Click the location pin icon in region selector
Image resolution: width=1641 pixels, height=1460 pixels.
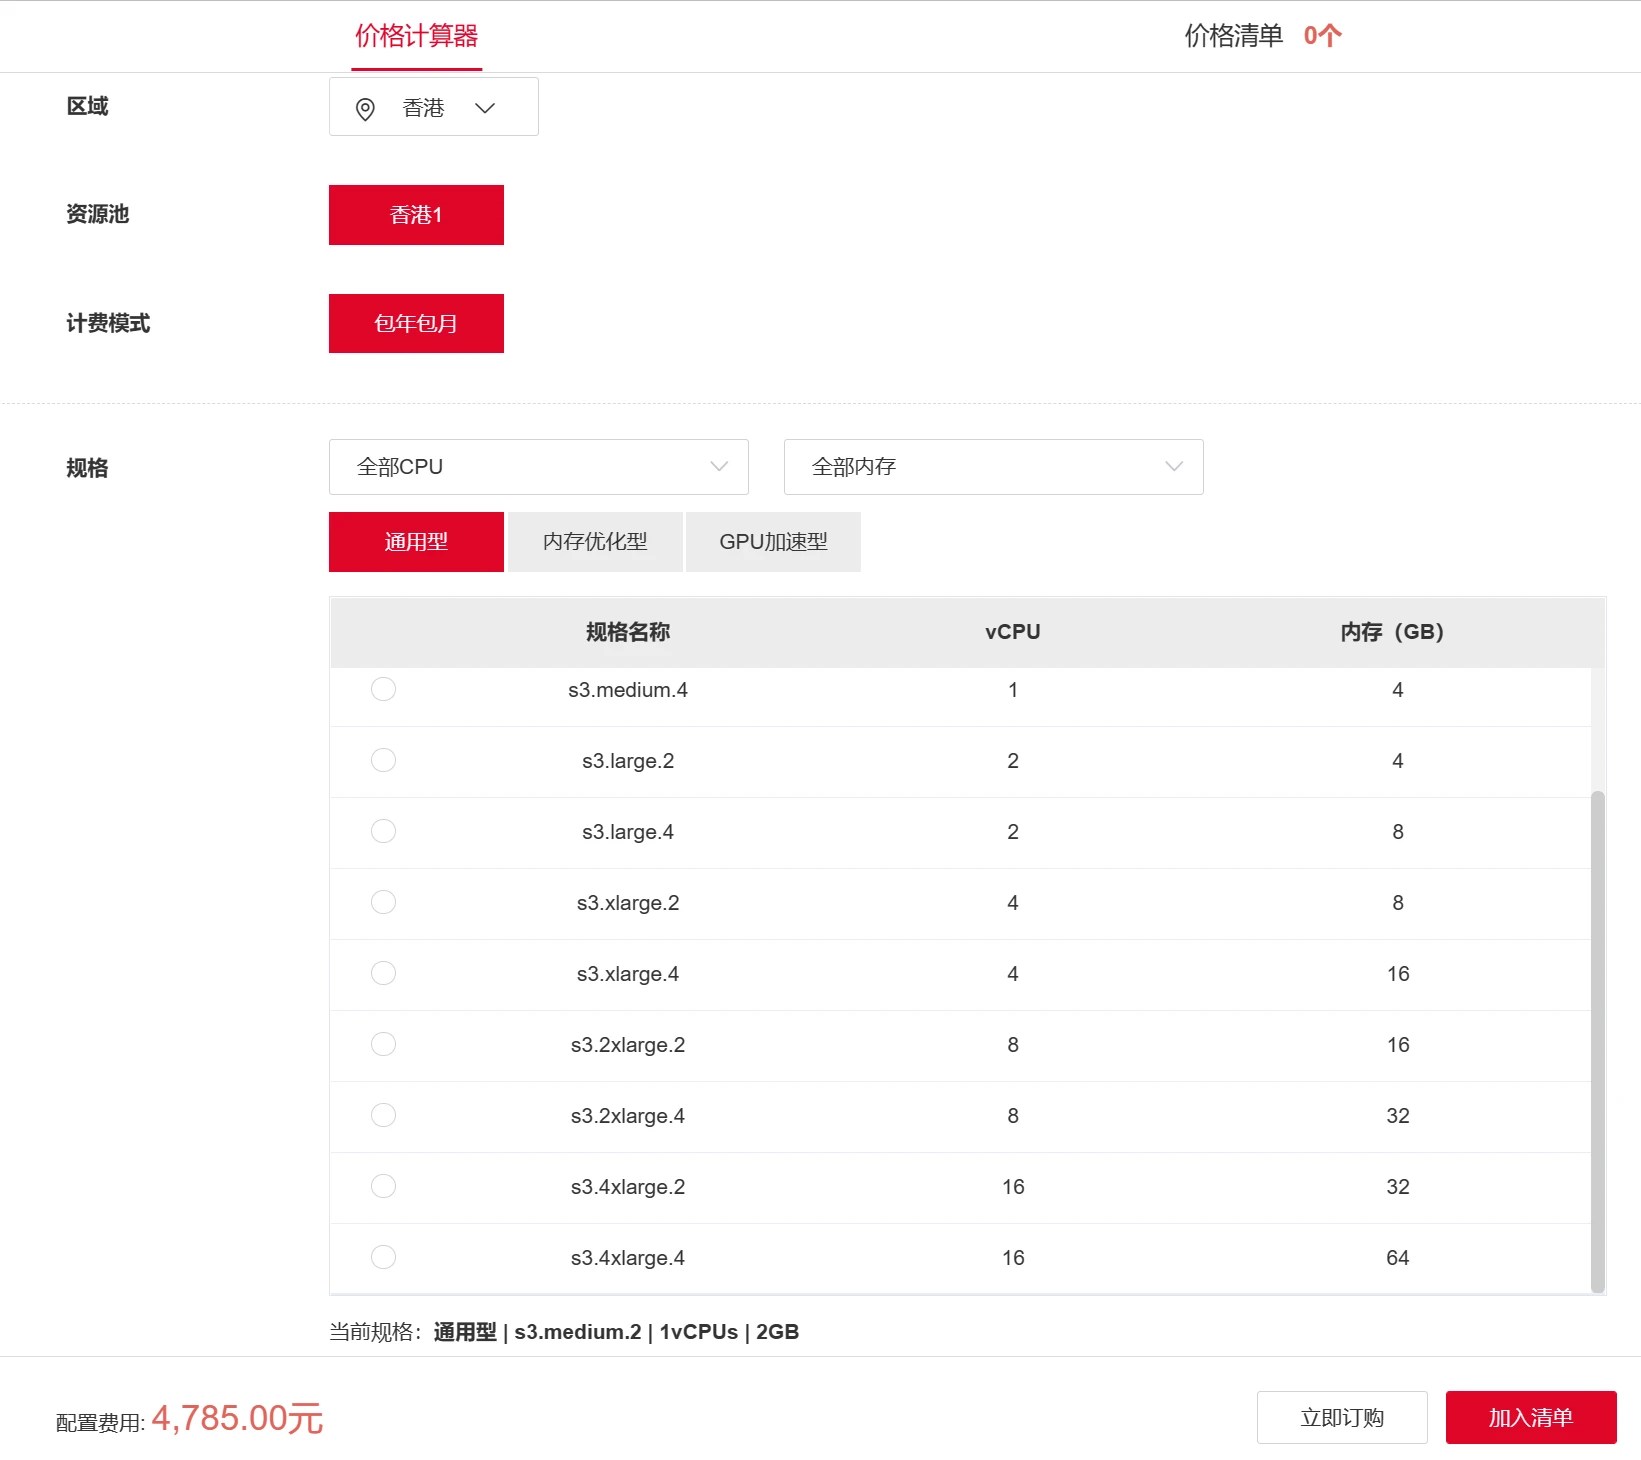pyautogui.click(x=365, y=109)
